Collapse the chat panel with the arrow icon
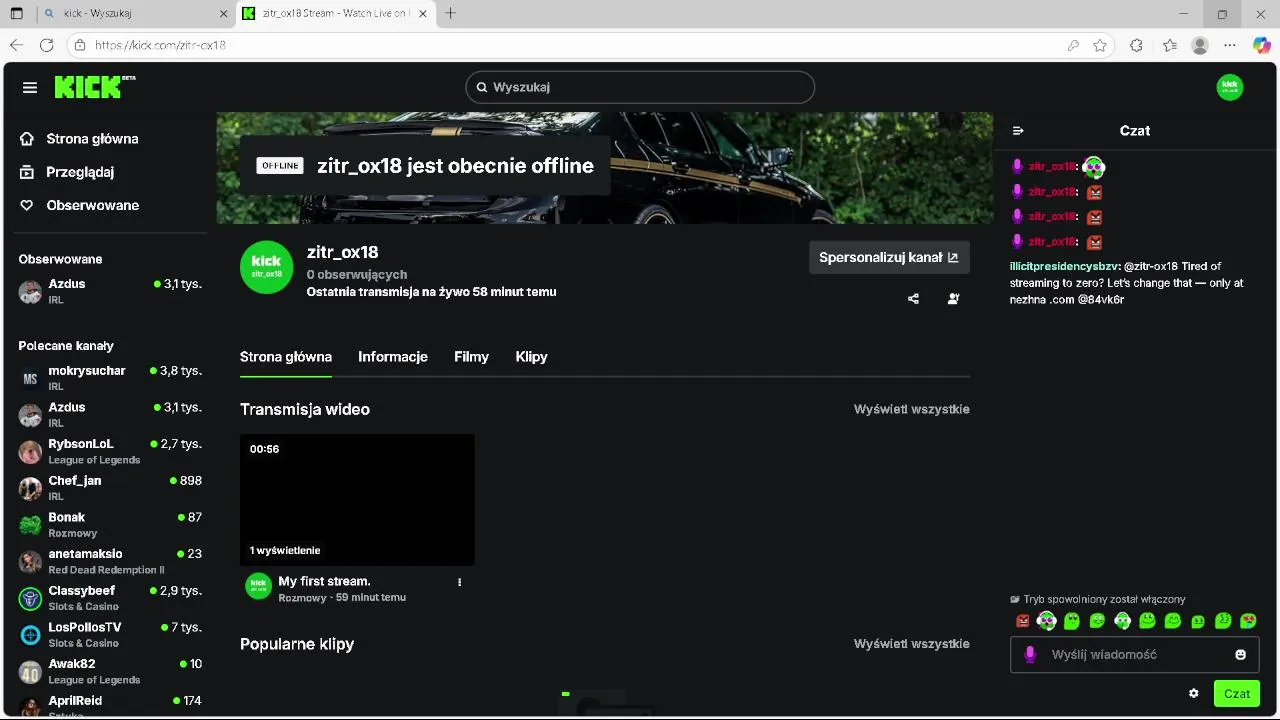 tap(1018, 131)
